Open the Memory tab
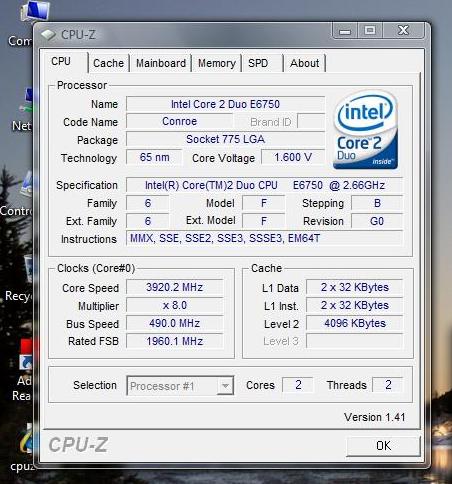452x484 pixels. point(217,63)
